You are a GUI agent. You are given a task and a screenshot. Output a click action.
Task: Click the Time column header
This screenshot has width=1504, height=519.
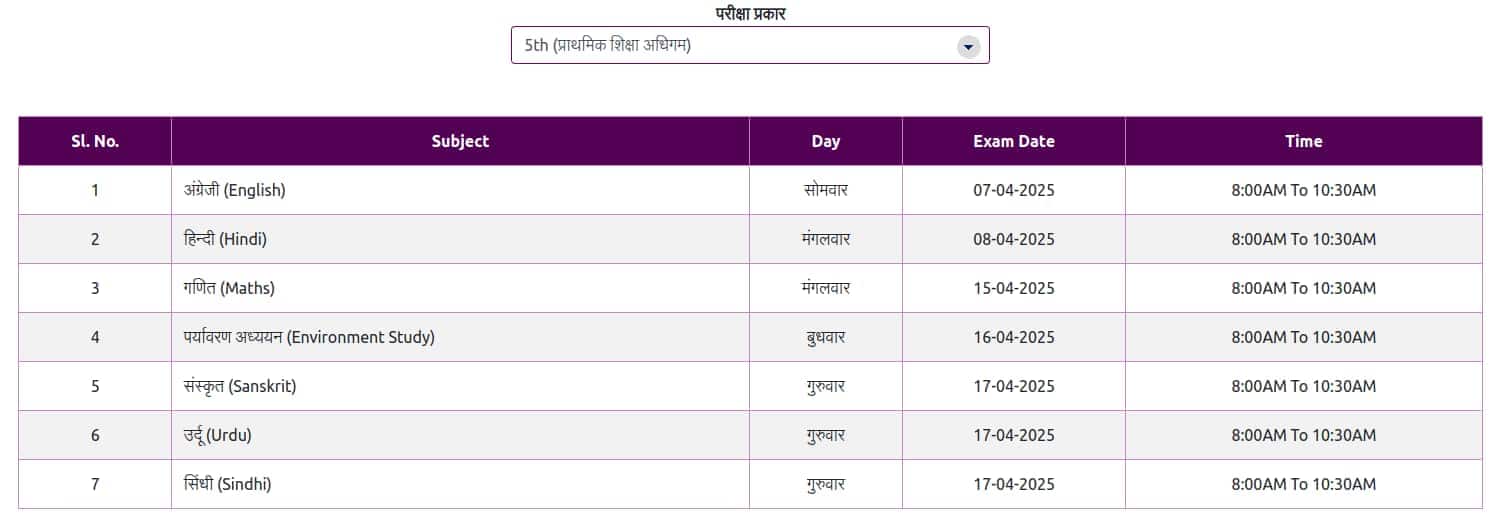click(x=1304, y=141)
